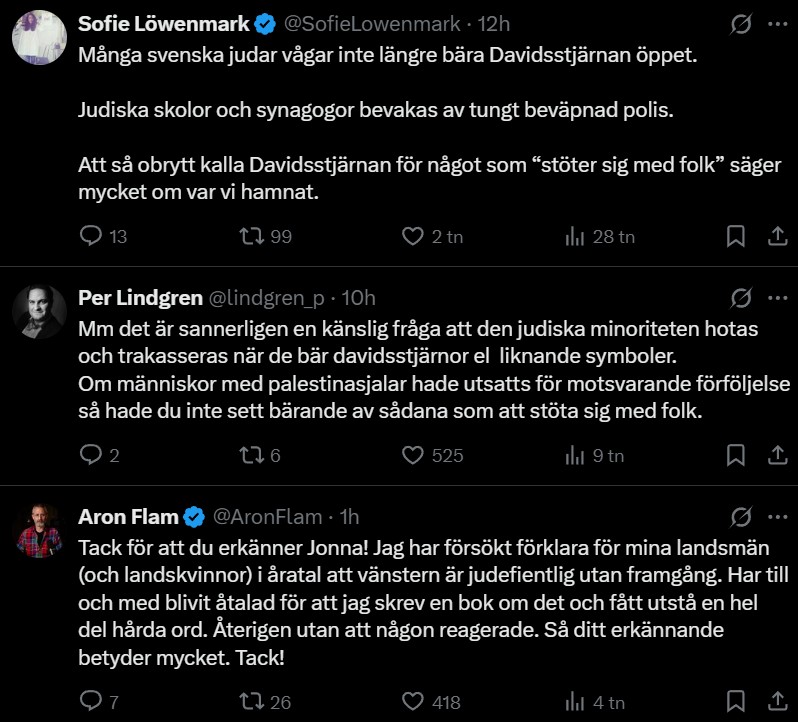
Task: Share Sofie Löwenmark's tweet
Action: [777, 236]
